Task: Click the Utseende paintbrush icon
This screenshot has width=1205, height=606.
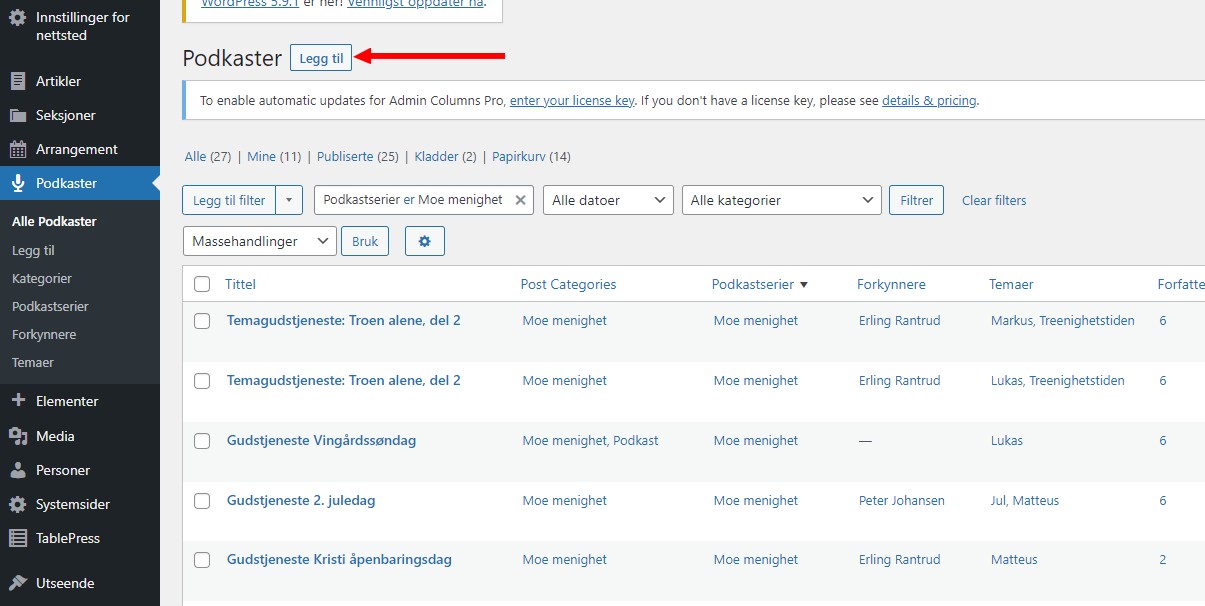Action: pos(18,583)
